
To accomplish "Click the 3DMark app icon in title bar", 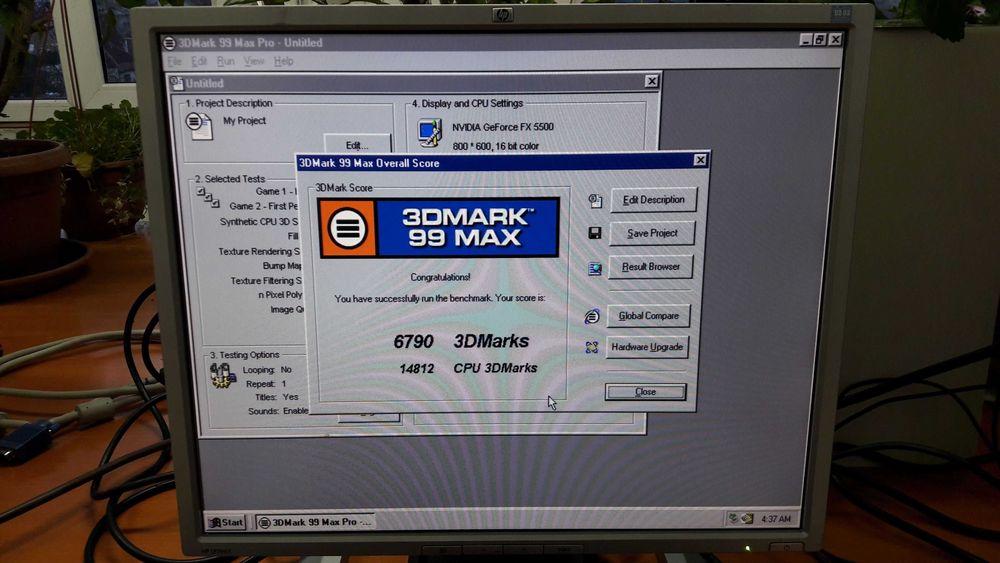I will coord(169,43).
